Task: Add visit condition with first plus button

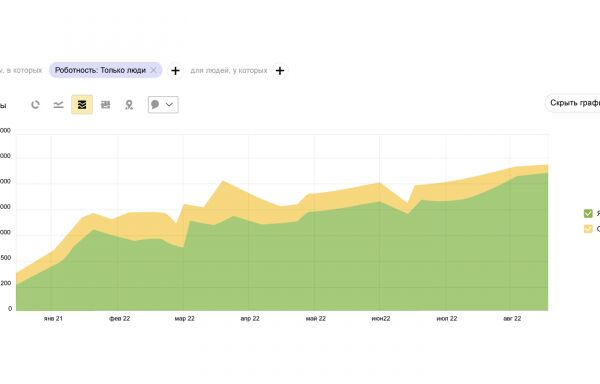Action: [175, 71]
